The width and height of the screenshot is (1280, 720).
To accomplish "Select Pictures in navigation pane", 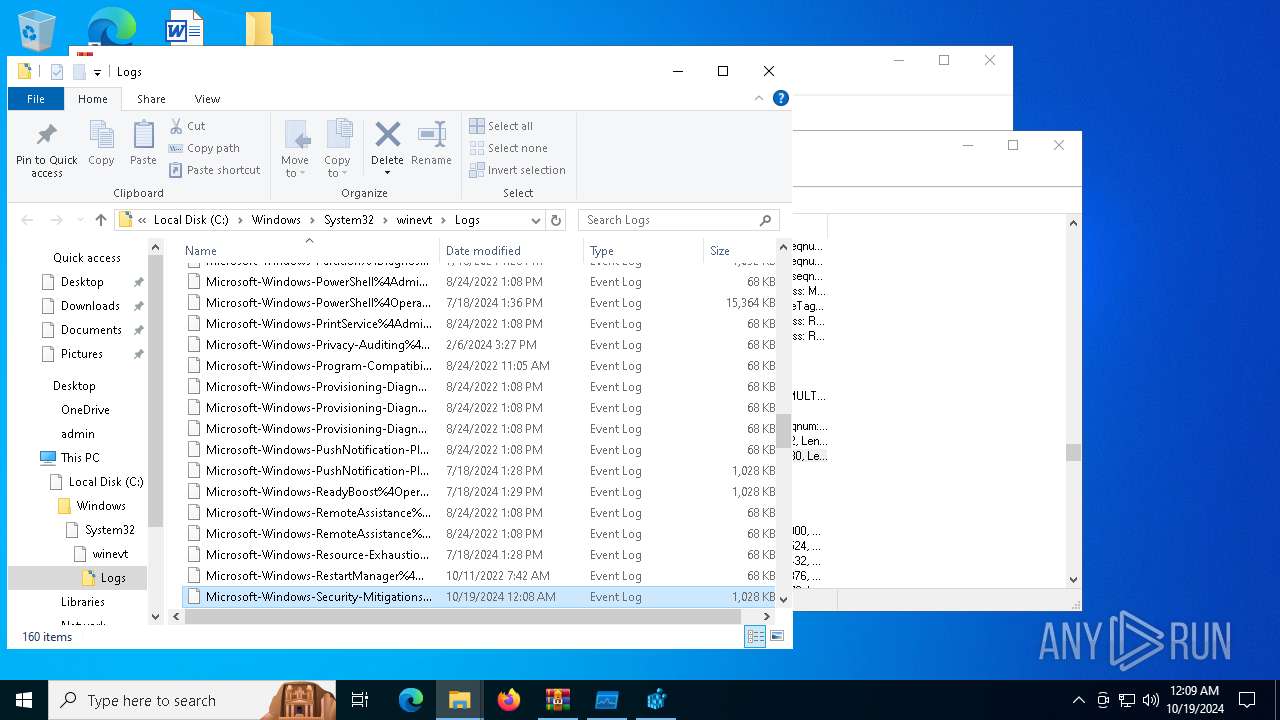I will 82,354.
